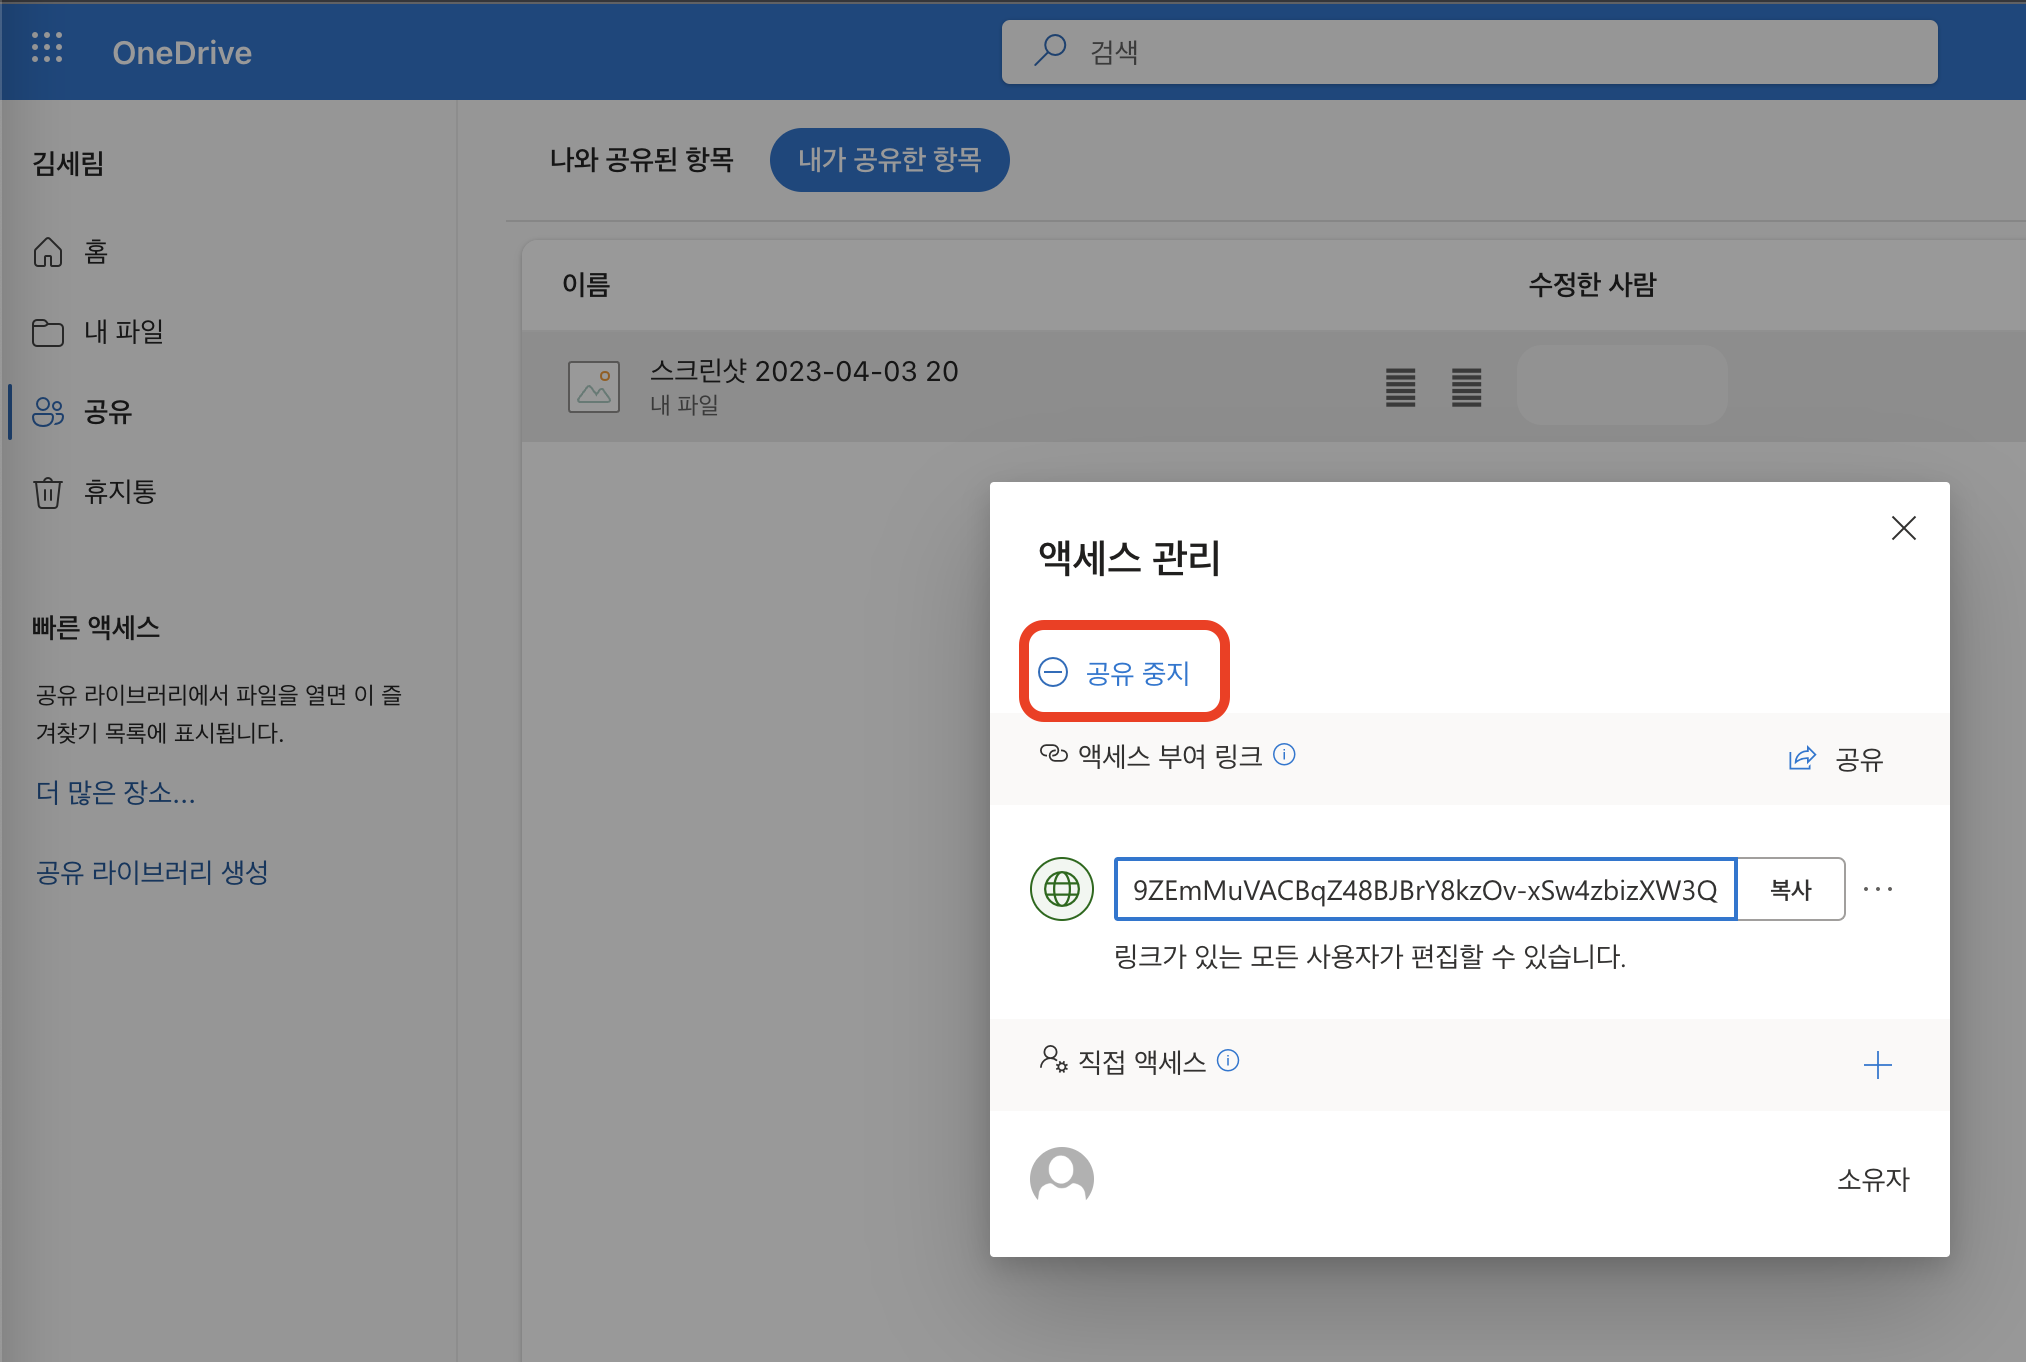Add direct access with the plus icon
The width and height of the screenshot is (2026, 1362).
coord(1877,1065)
